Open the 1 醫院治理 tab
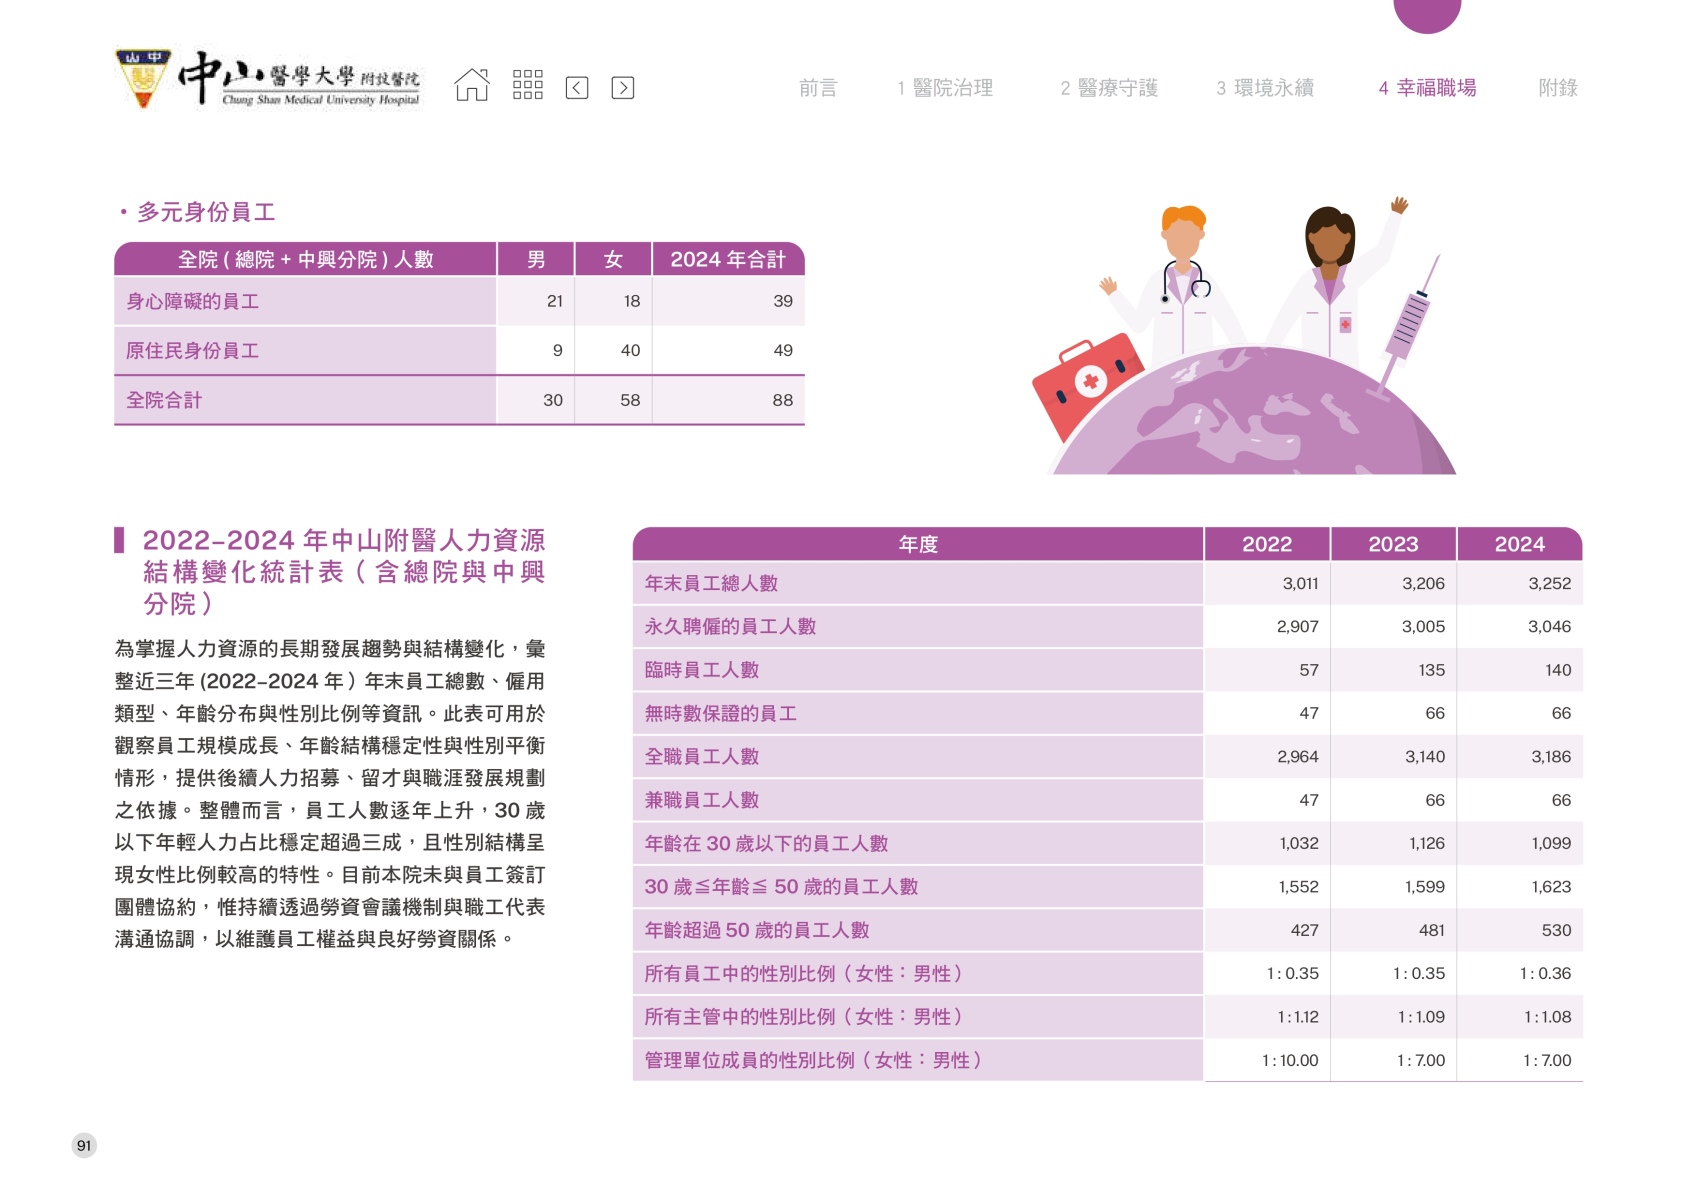Image resolution: width=1697 pixels, height=1200 pixels. tap(945, 88)
